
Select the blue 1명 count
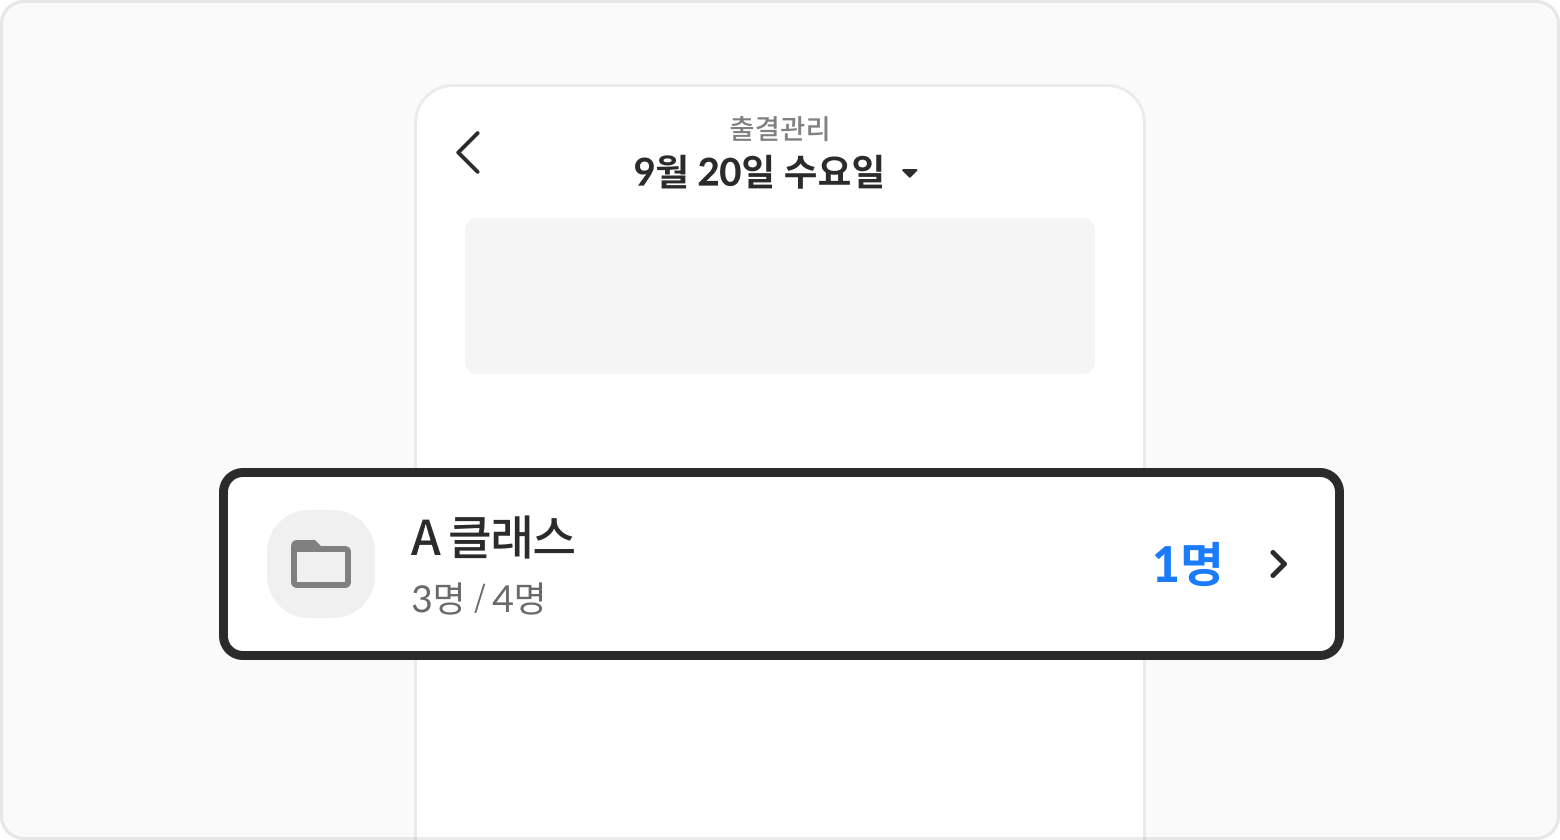coord(1186,565)
